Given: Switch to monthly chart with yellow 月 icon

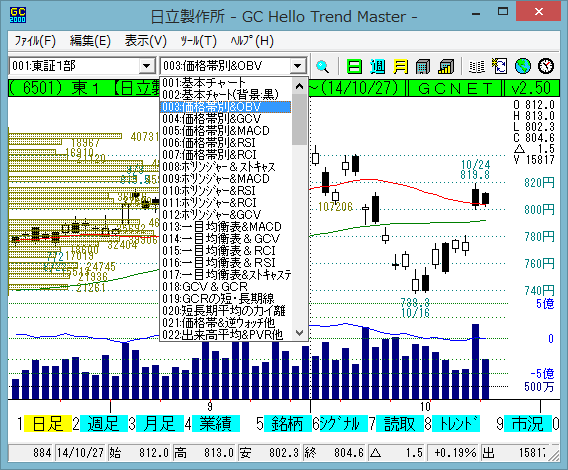Looking at the screenshot, I should pos(400,66).
